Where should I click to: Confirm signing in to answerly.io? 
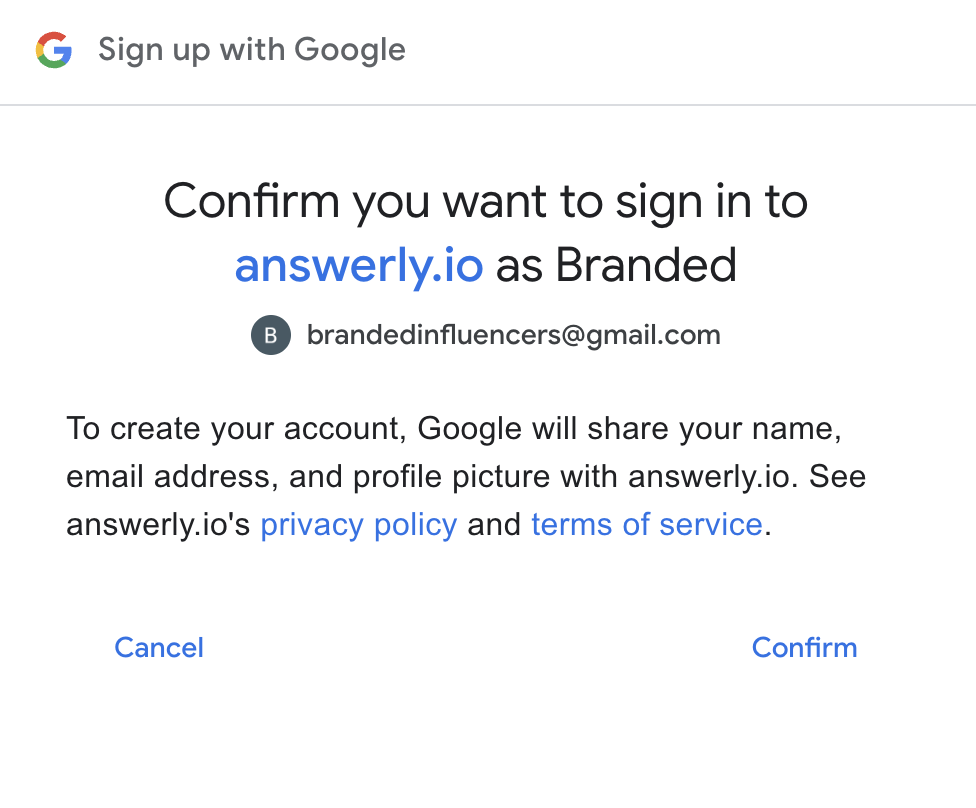[804, 647]
